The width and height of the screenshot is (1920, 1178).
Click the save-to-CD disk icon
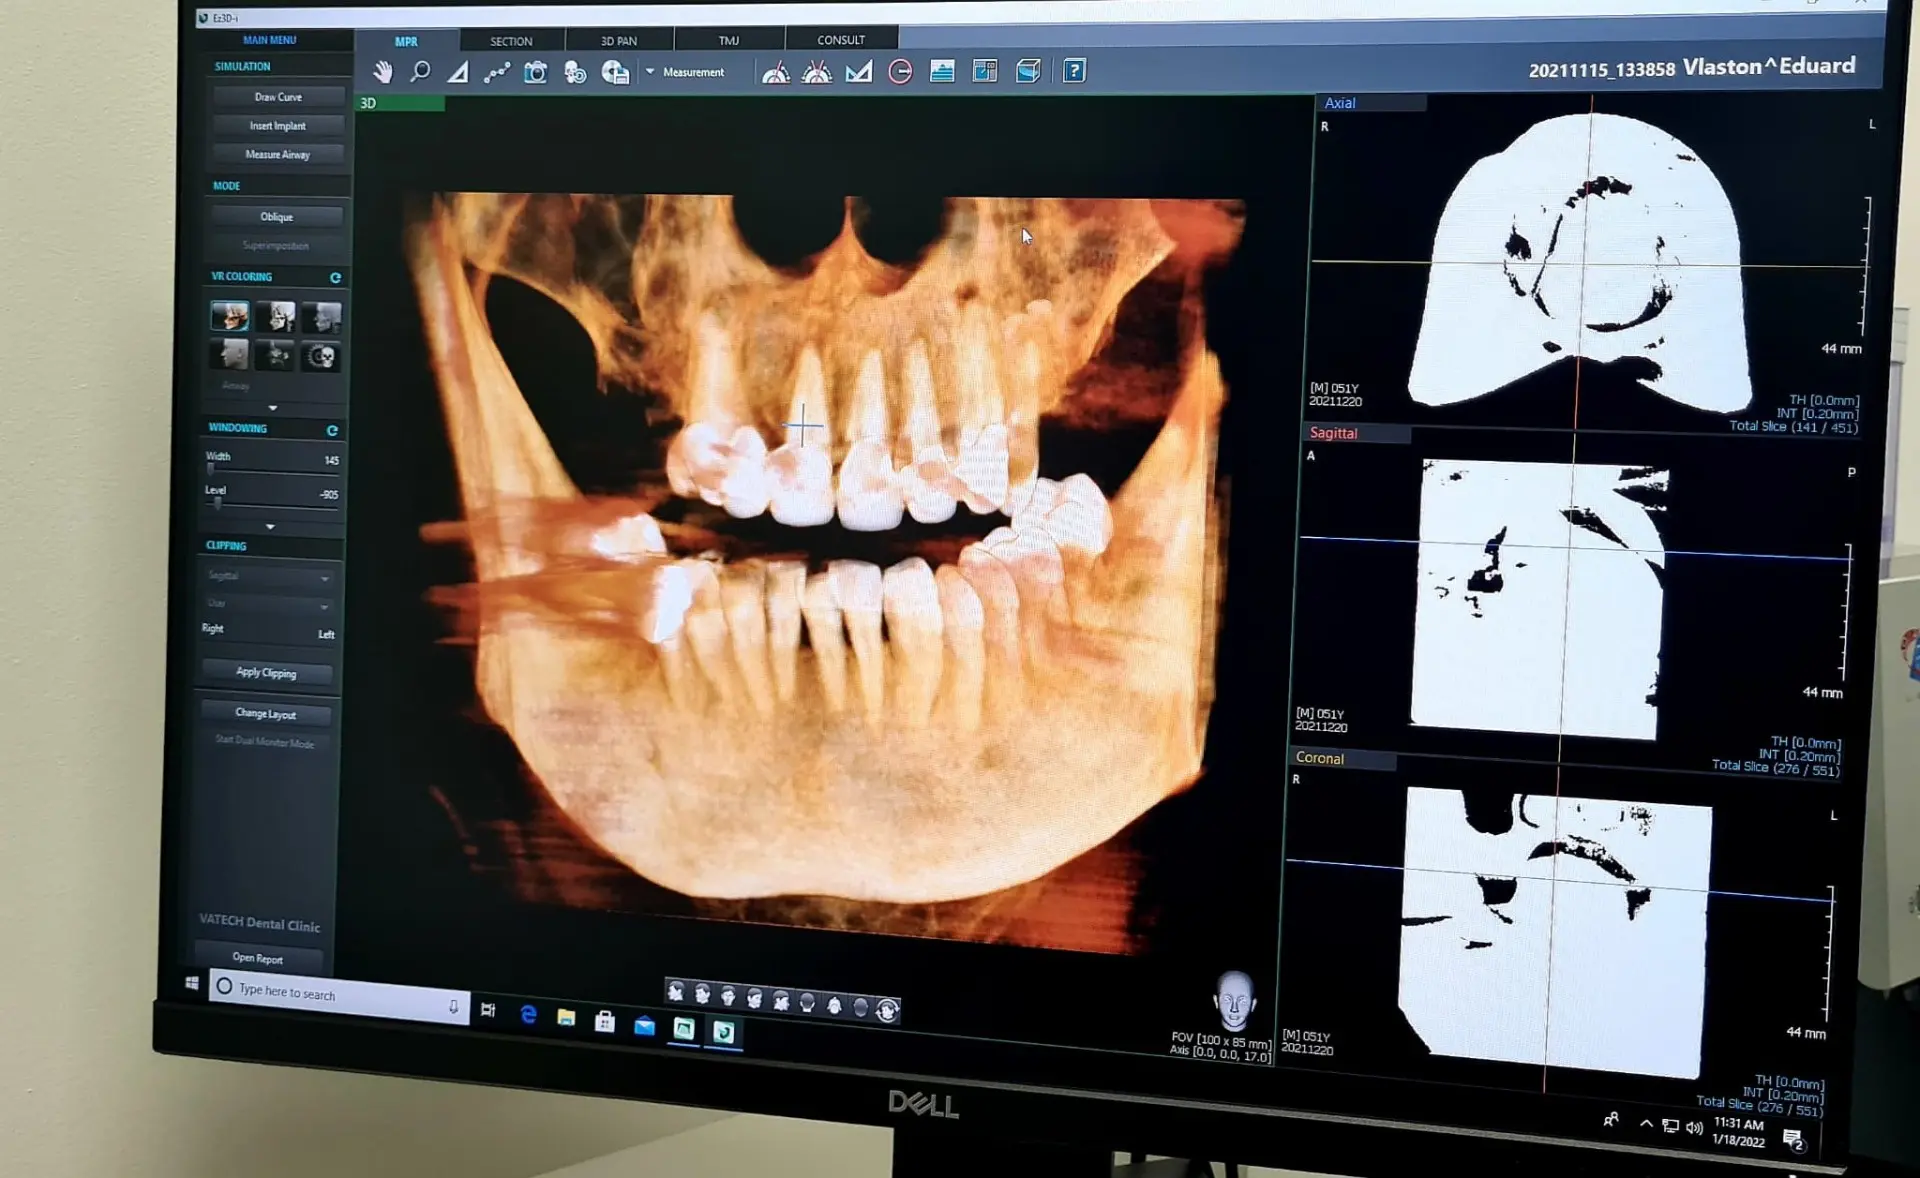coord(615,72)
